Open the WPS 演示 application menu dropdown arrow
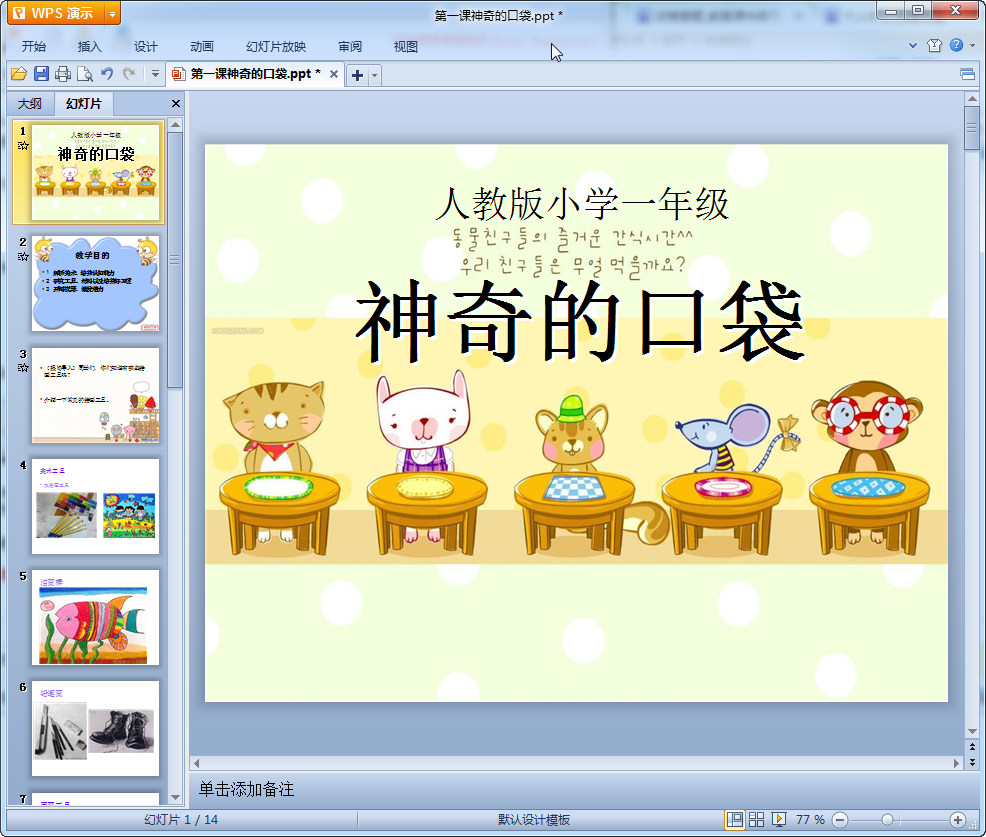 113,13
